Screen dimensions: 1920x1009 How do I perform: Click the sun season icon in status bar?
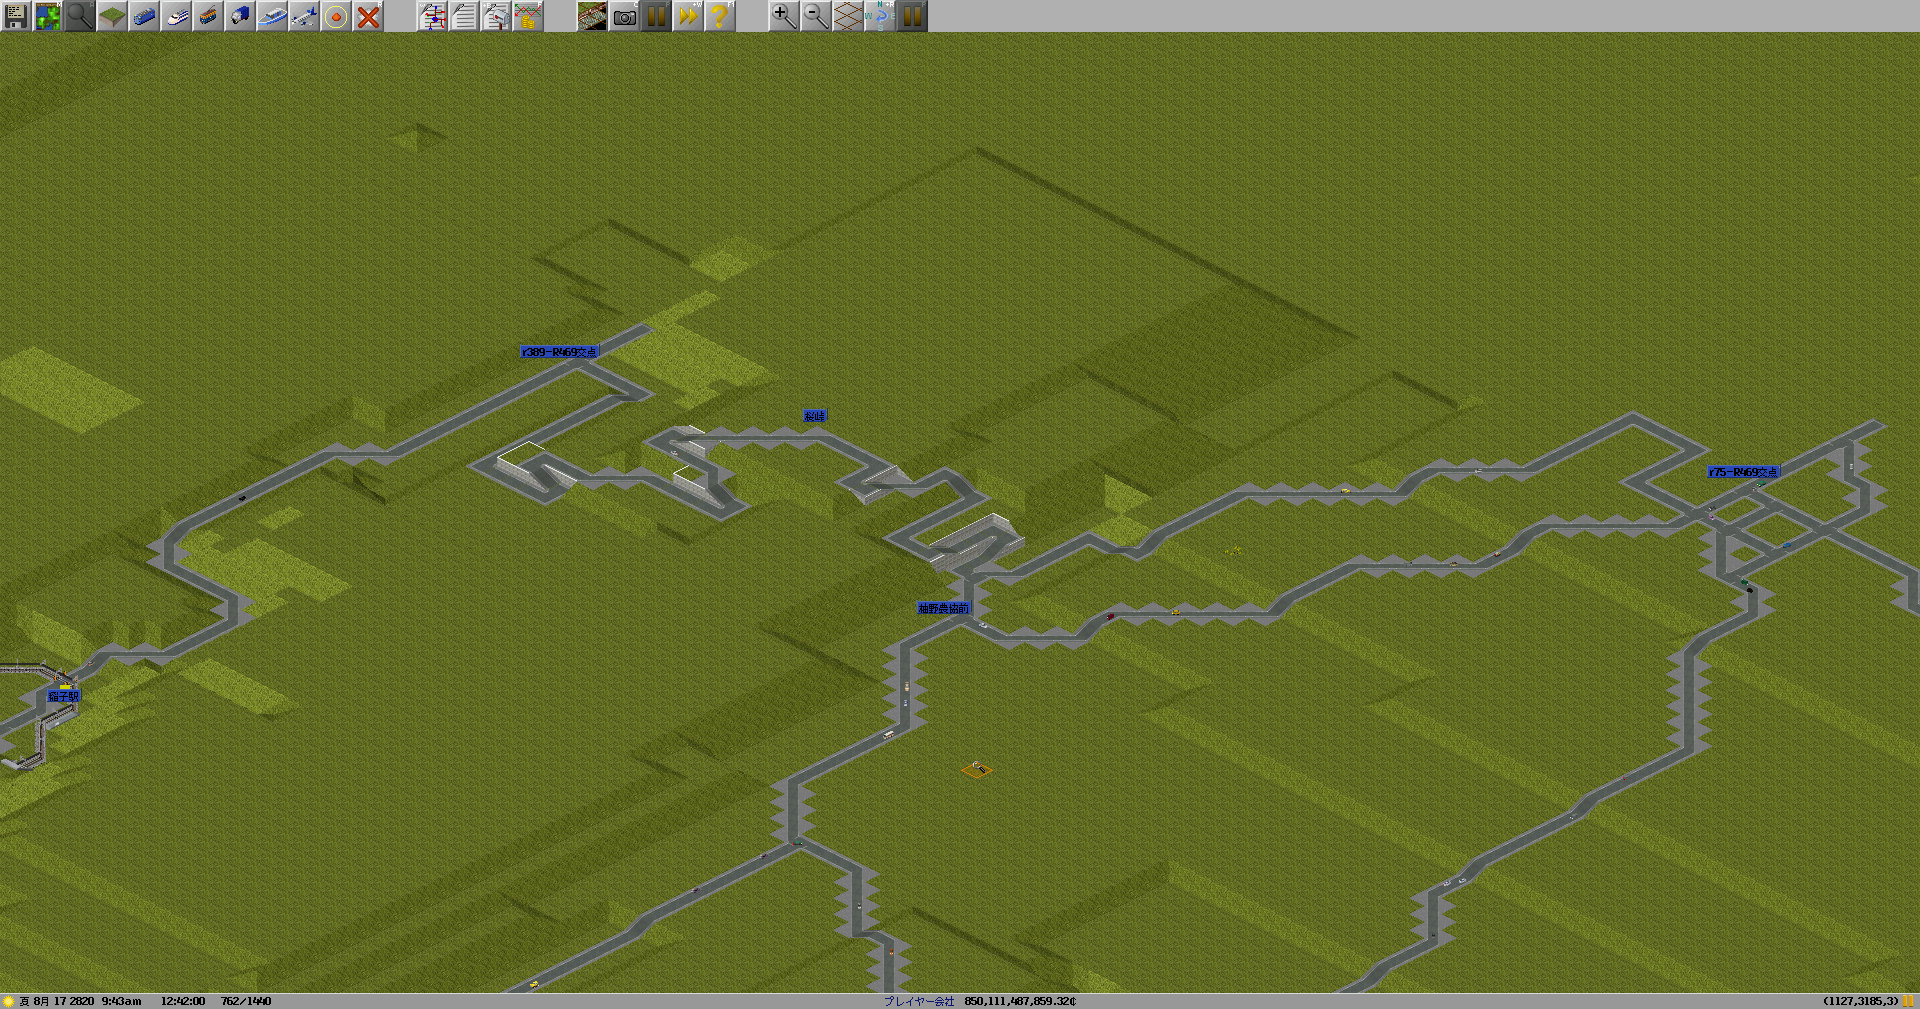(8, 1001)
